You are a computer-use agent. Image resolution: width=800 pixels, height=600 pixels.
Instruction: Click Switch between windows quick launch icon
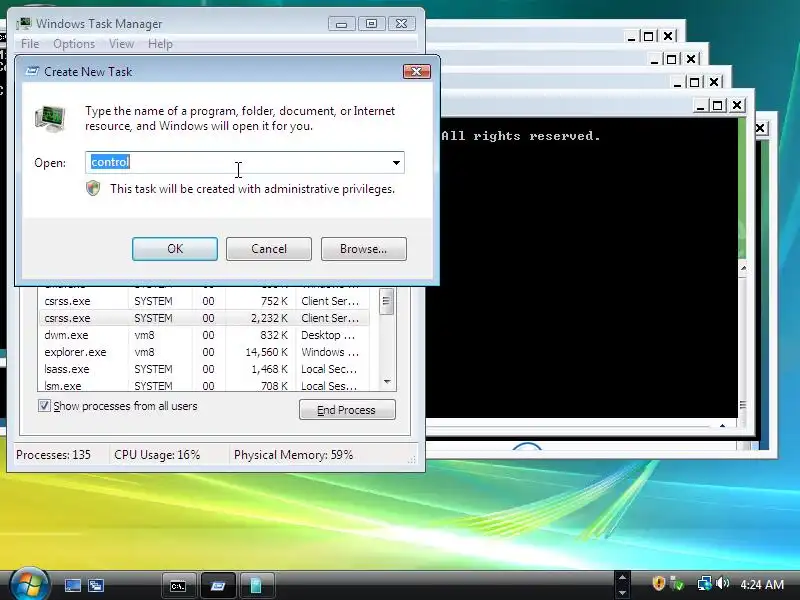click(96, 585)
